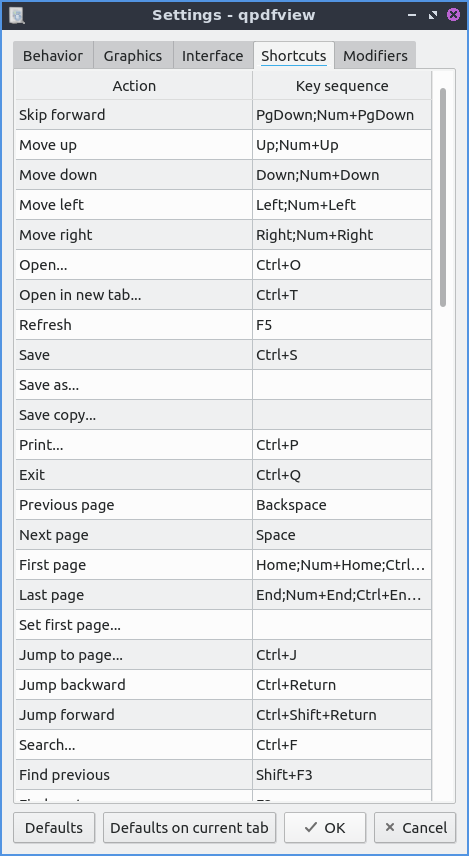Click the Action column header
469x856 pixels.
coord(134,86)
